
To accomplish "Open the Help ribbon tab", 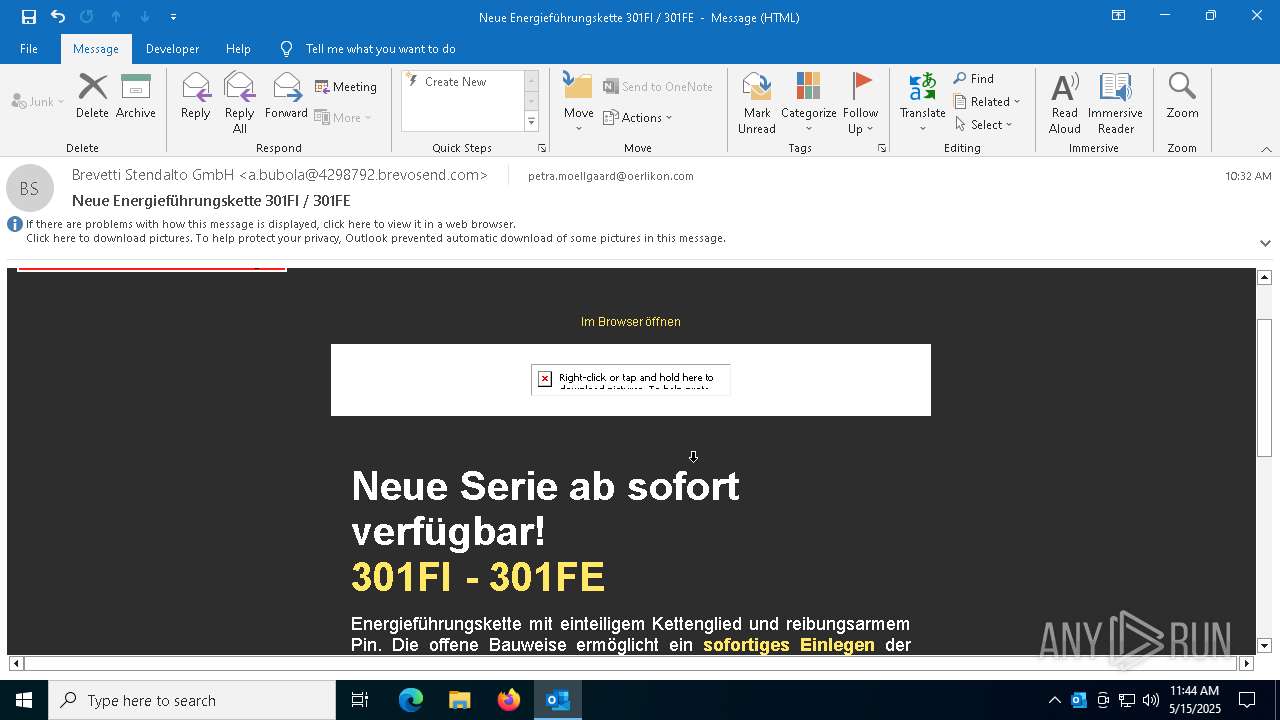I will pos(238,48).
